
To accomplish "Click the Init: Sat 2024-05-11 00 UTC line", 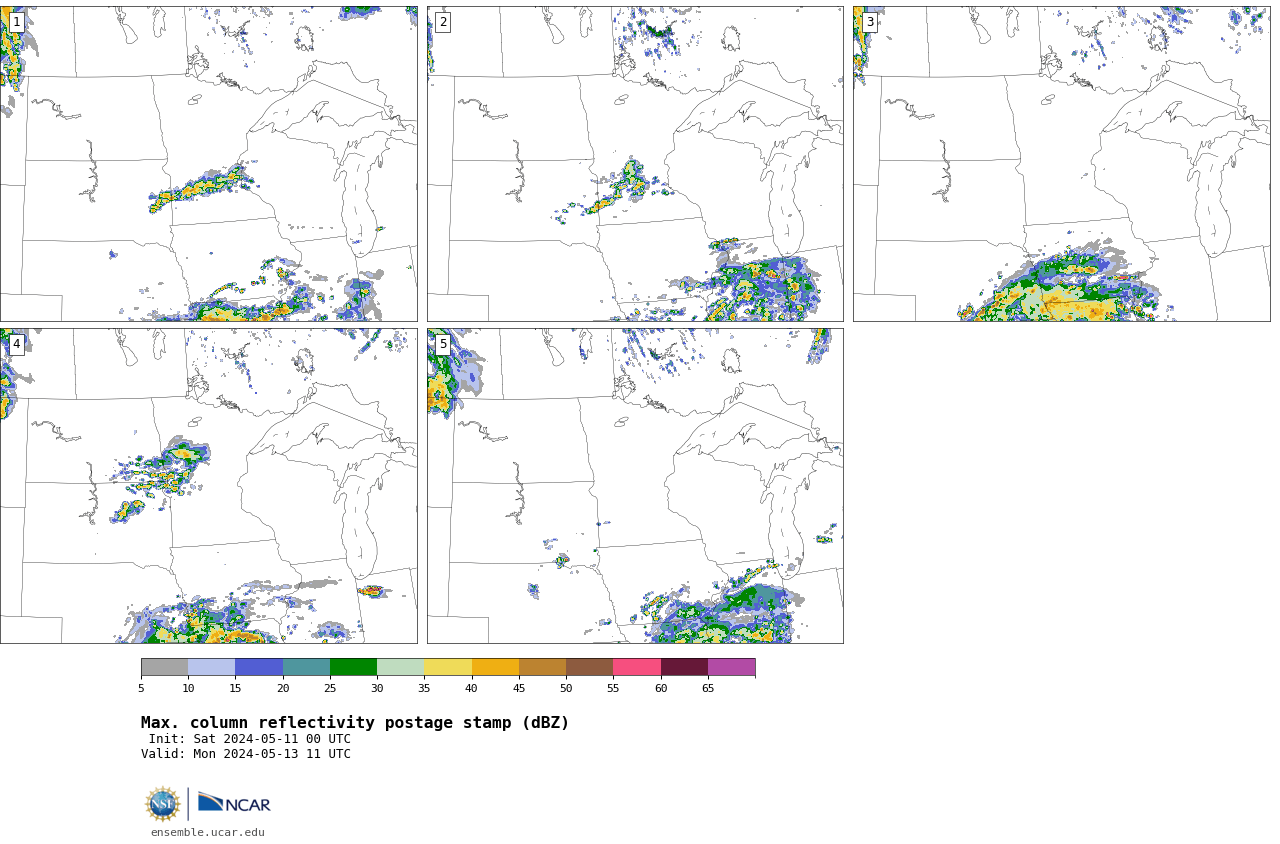I will [250, 739].
